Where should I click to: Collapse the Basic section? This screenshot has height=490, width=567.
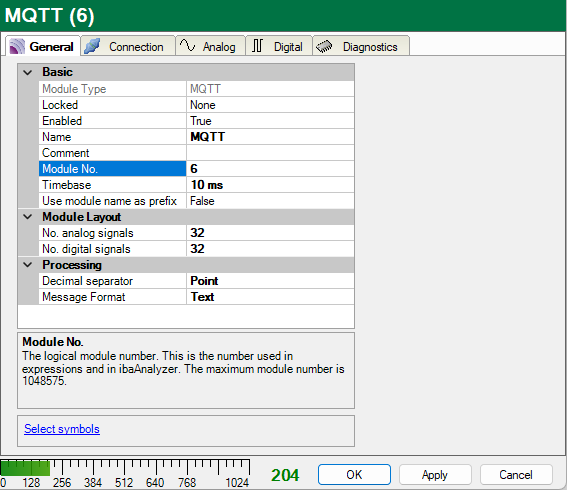28,72
